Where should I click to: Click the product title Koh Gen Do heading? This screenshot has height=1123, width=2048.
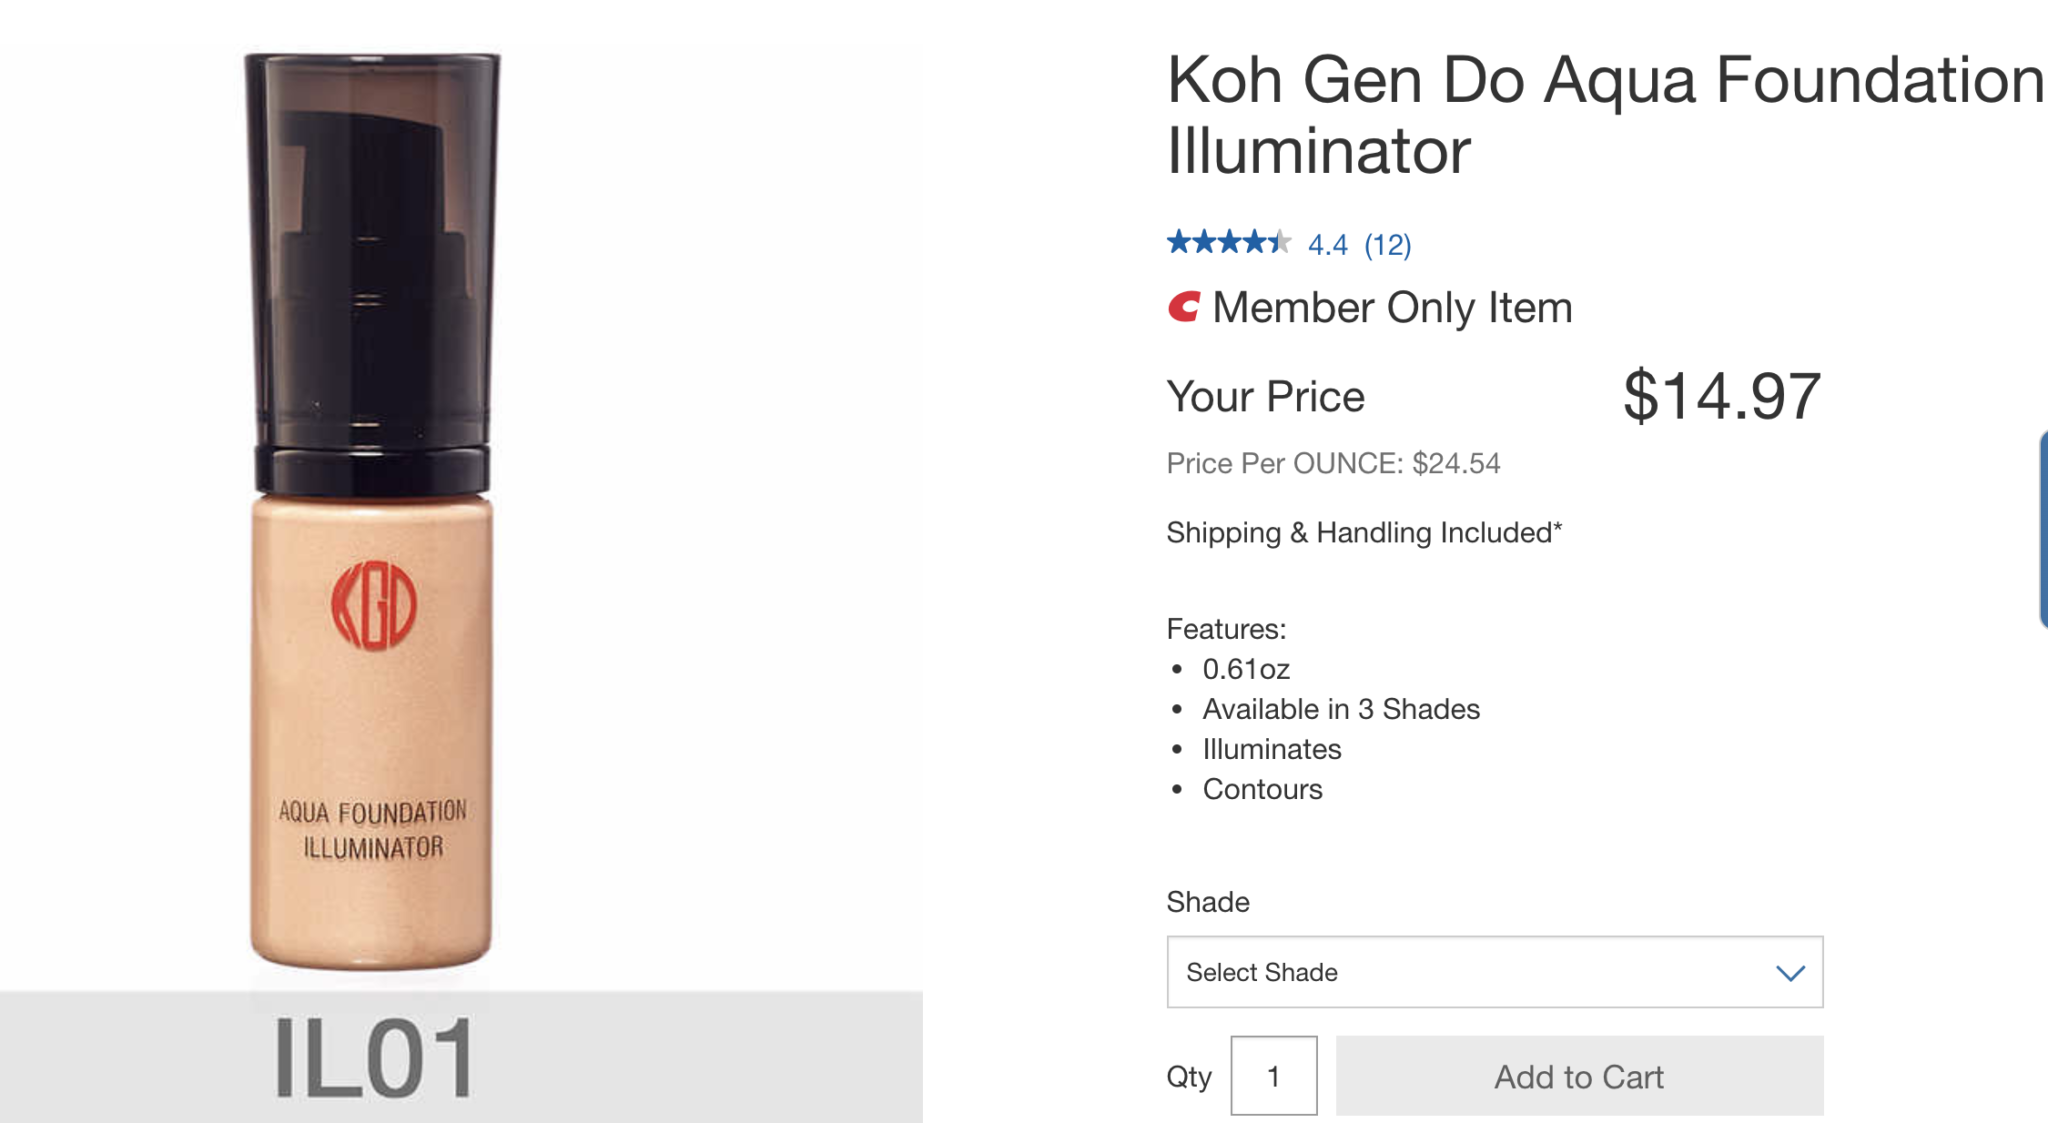tap(1606, 115)
